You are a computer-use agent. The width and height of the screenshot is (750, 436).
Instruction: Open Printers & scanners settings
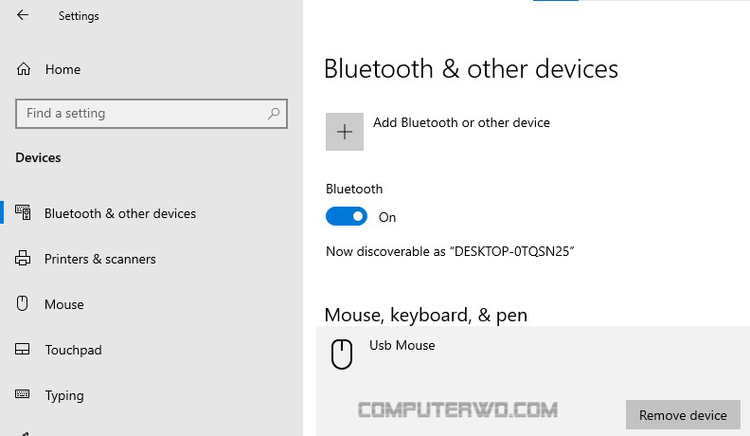click(x=100, y=259)
